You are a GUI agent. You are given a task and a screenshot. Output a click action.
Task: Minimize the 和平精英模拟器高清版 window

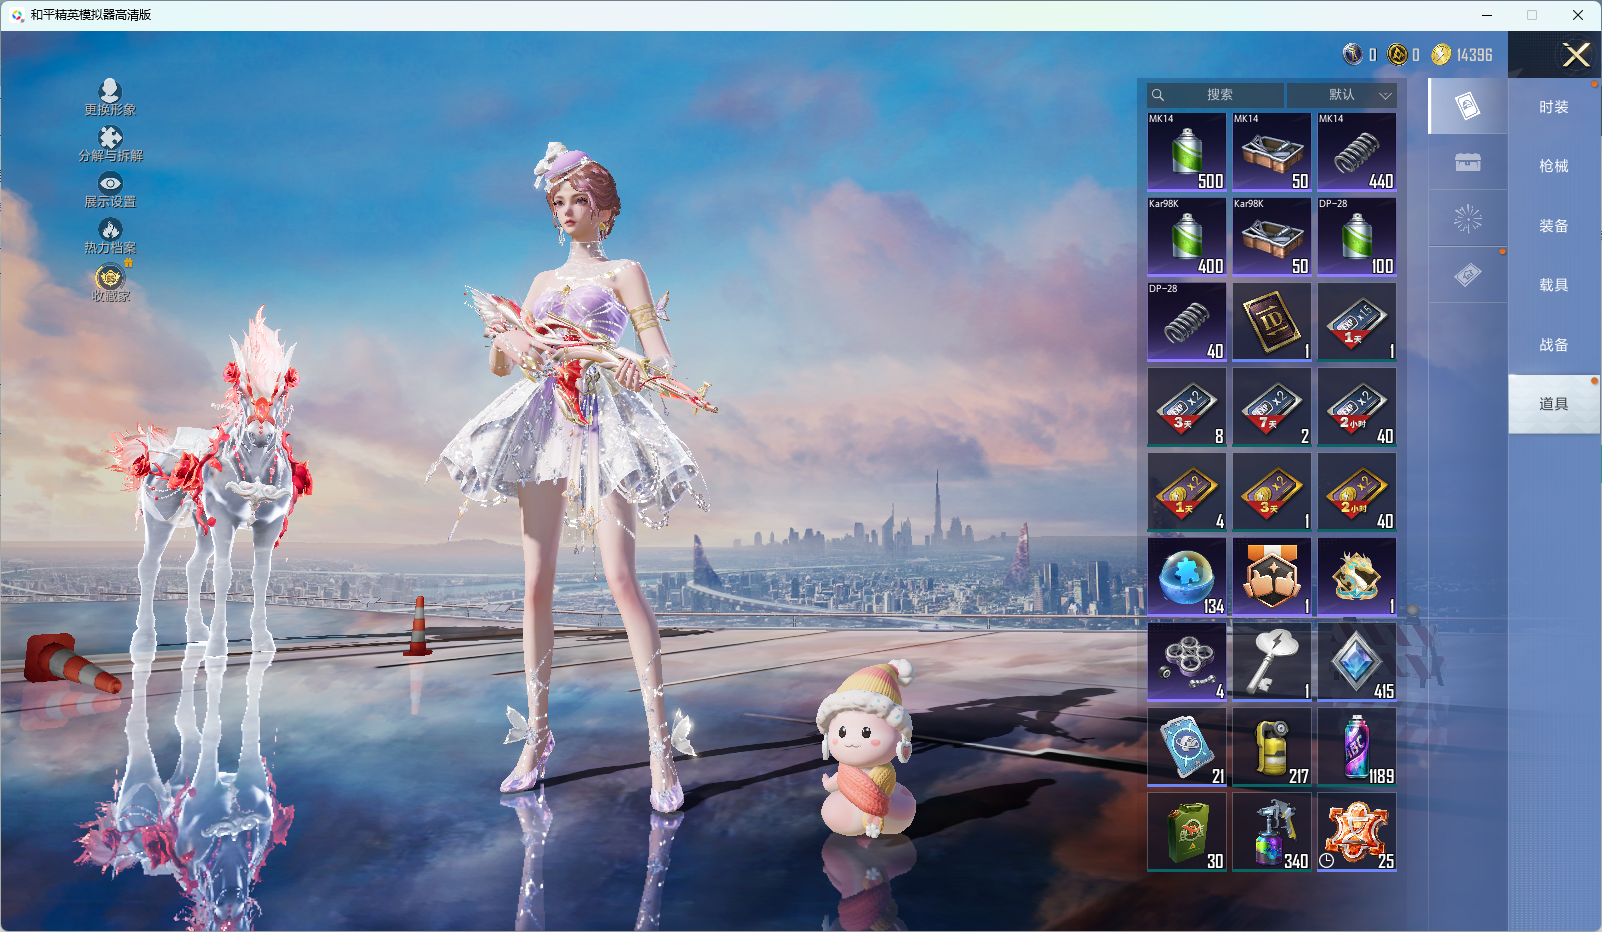1487,15
